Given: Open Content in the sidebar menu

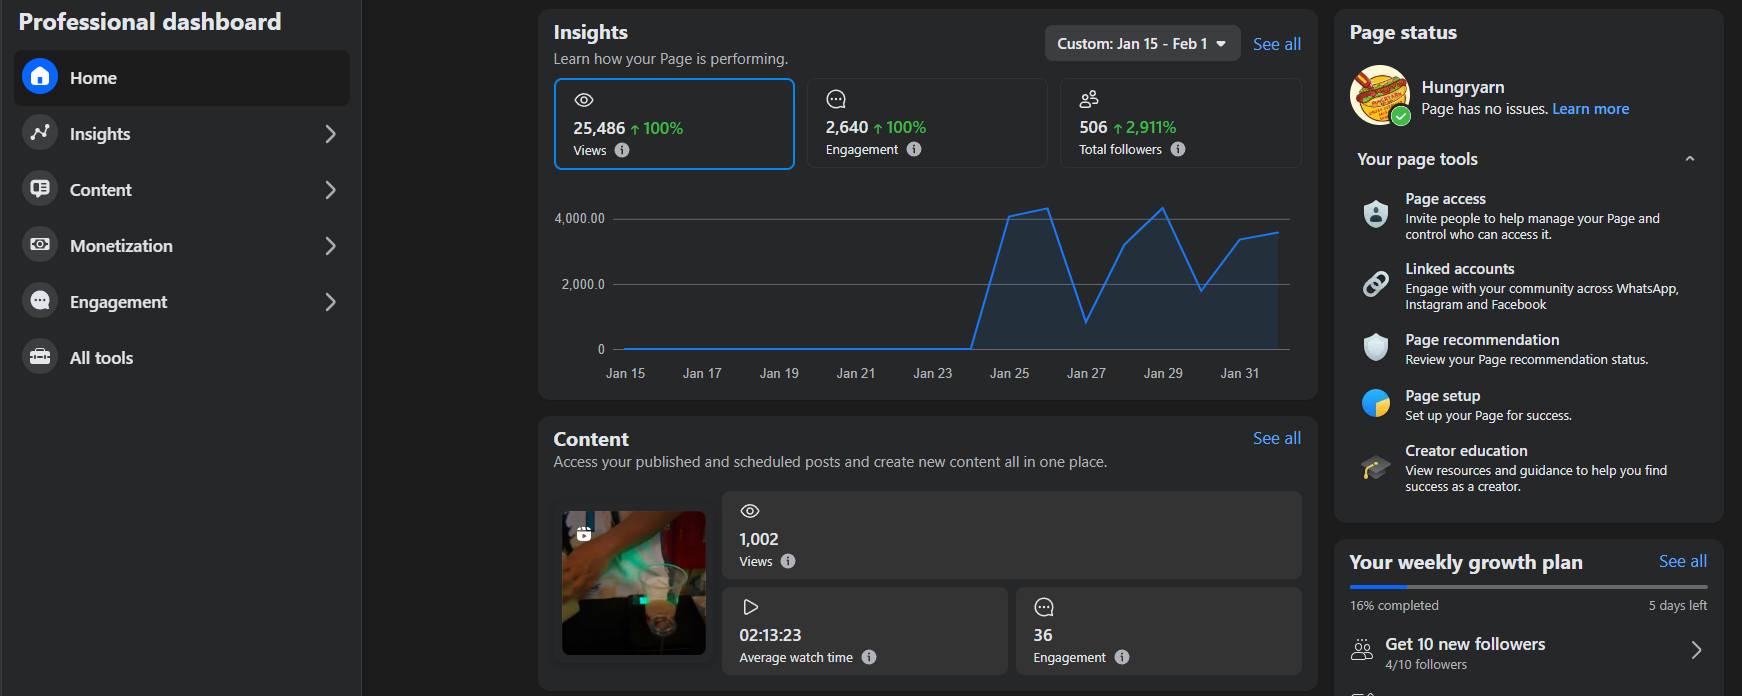Looking at the screenshot, I should click(101, 190).
